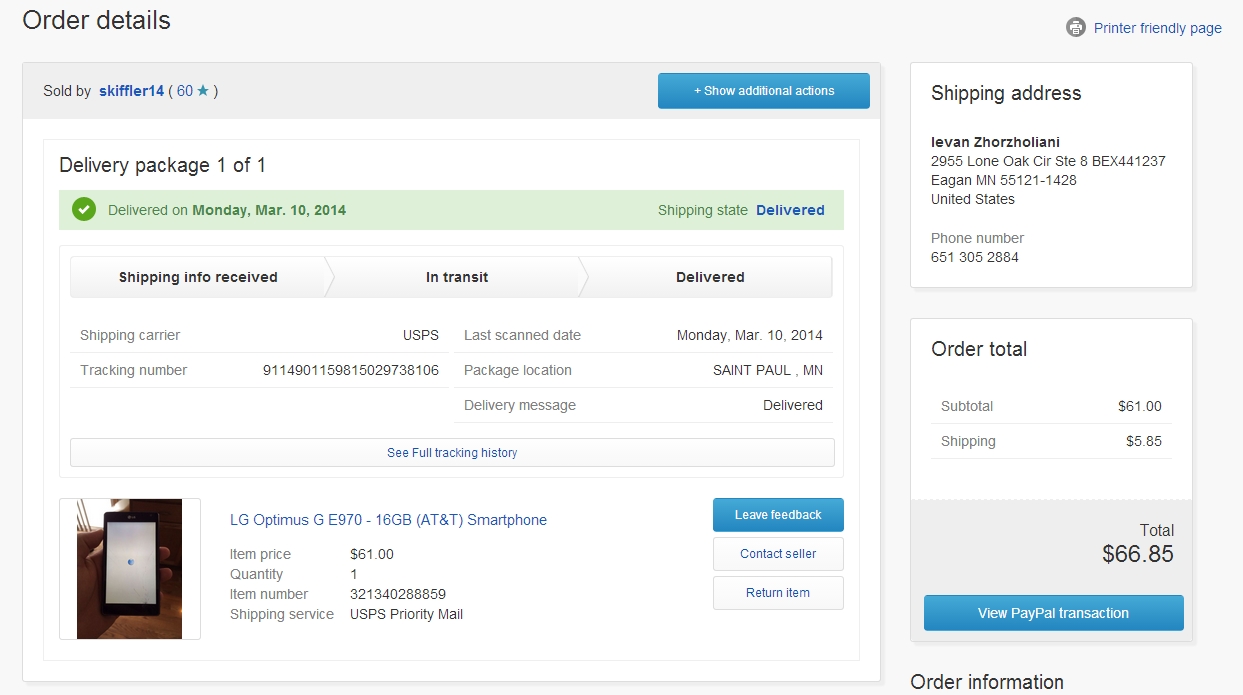Click the Return item button
The height and width of the screenshot is (695, 1243).
(778, 593)
